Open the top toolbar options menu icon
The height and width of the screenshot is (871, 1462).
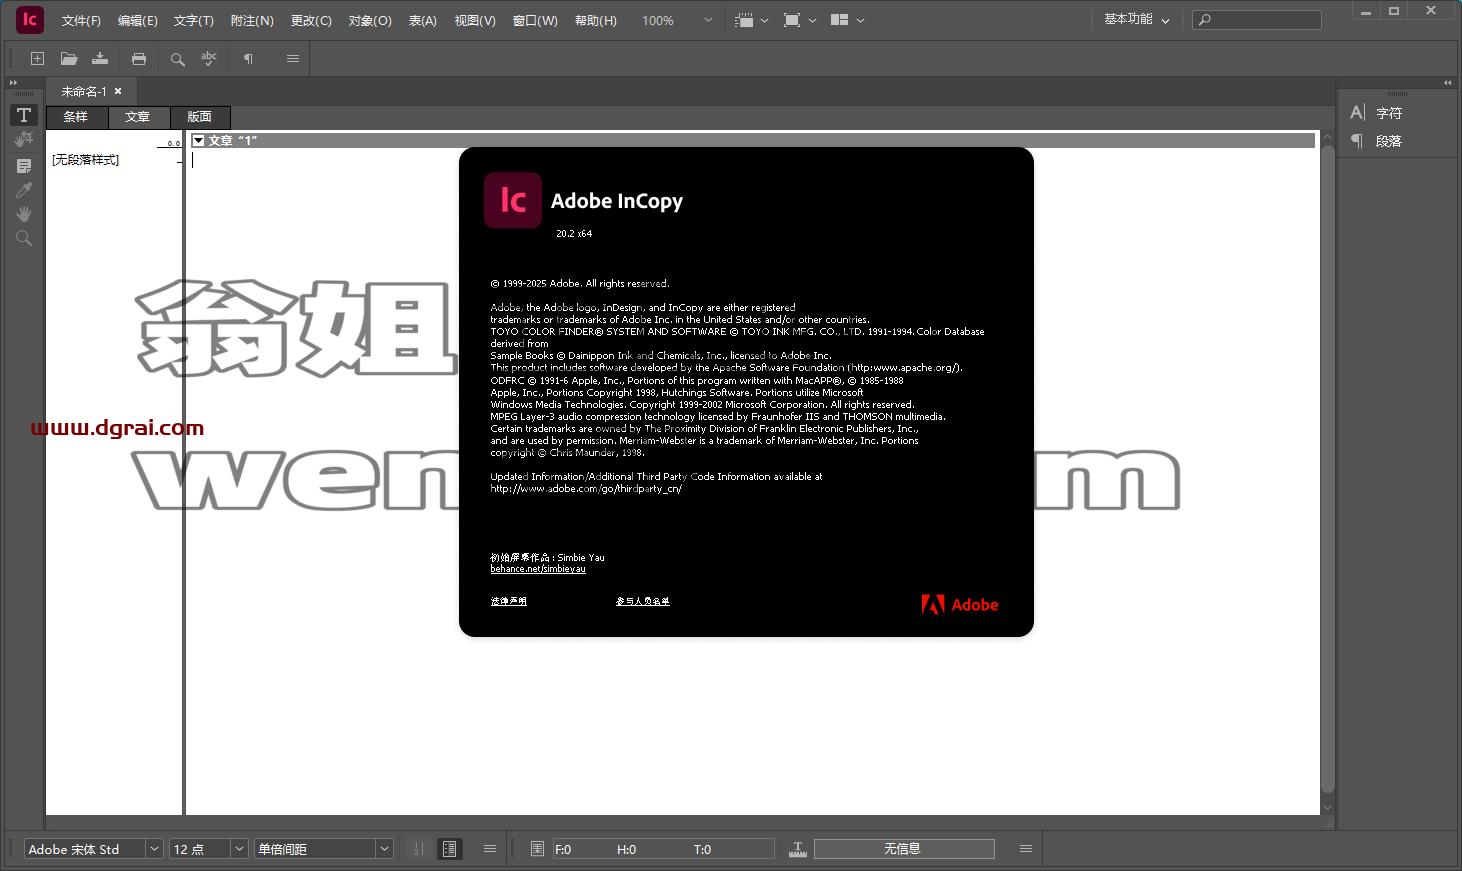293,59
